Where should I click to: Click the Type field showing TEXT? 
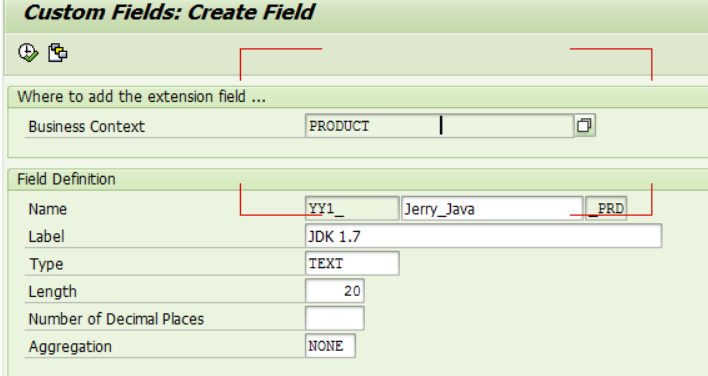352,264
